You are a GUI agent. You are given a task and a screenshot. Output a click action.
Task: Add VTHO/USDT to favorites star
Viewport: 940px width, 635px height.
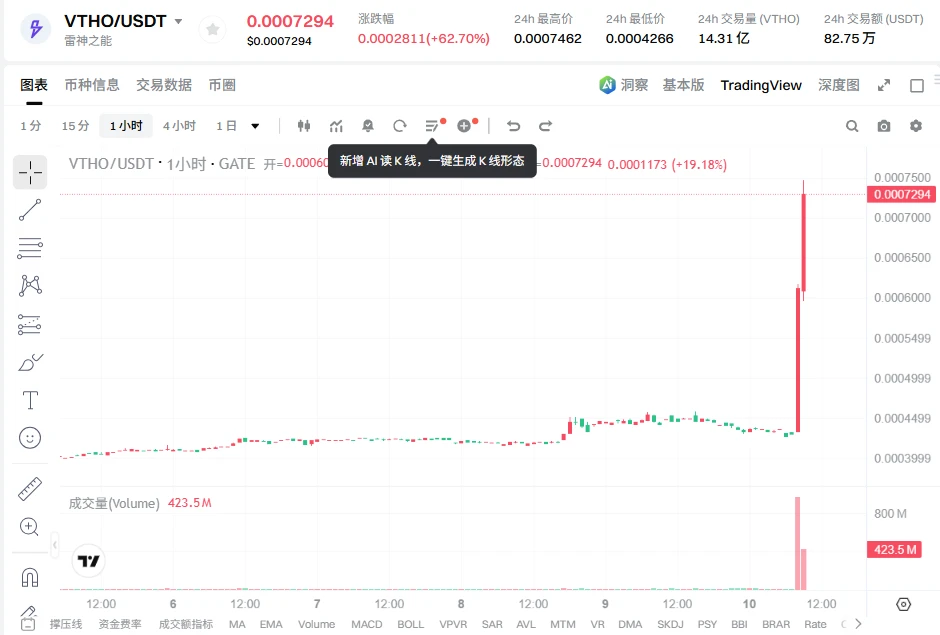212,29
